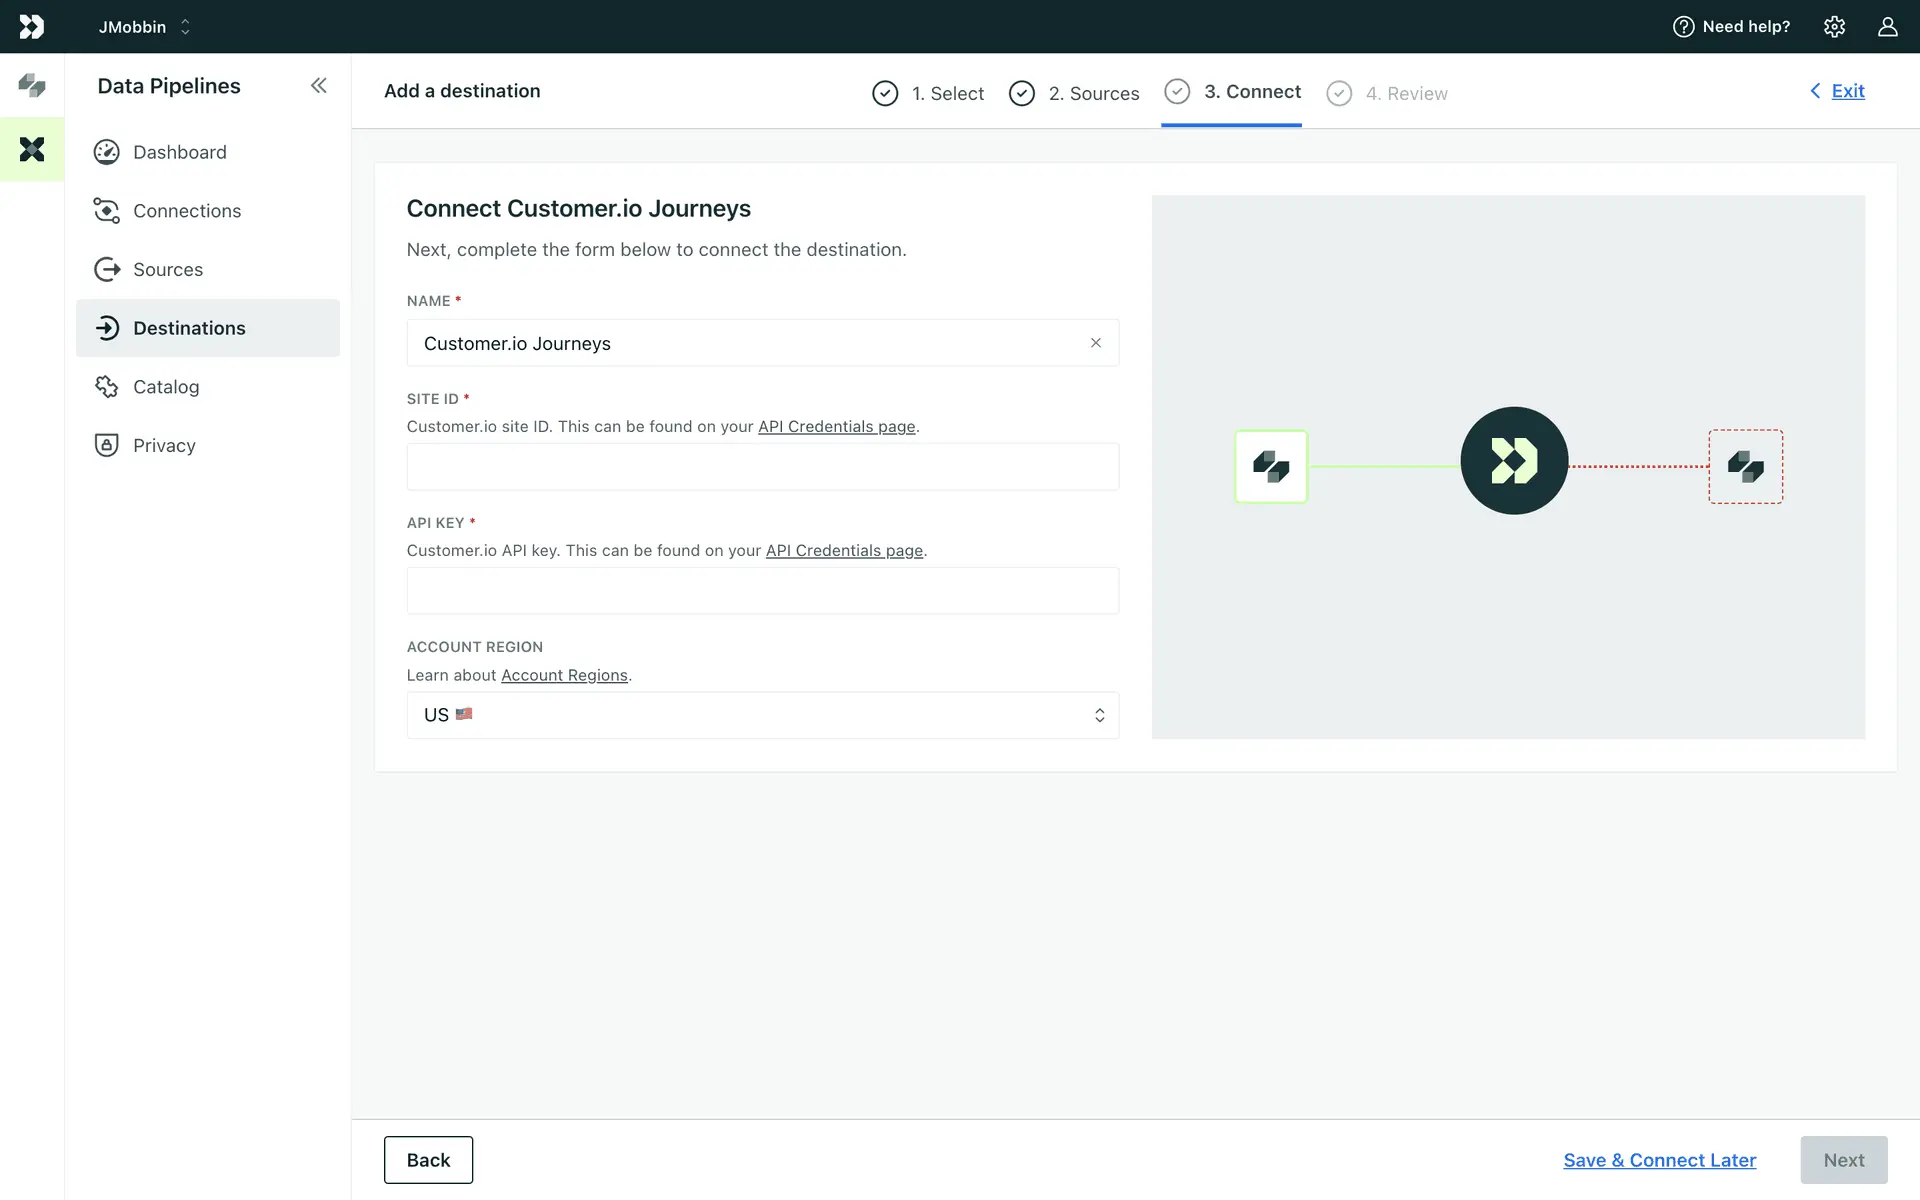Collapse the Data Pipelines sidebar
The image size is (1920, 1200).
318,86
